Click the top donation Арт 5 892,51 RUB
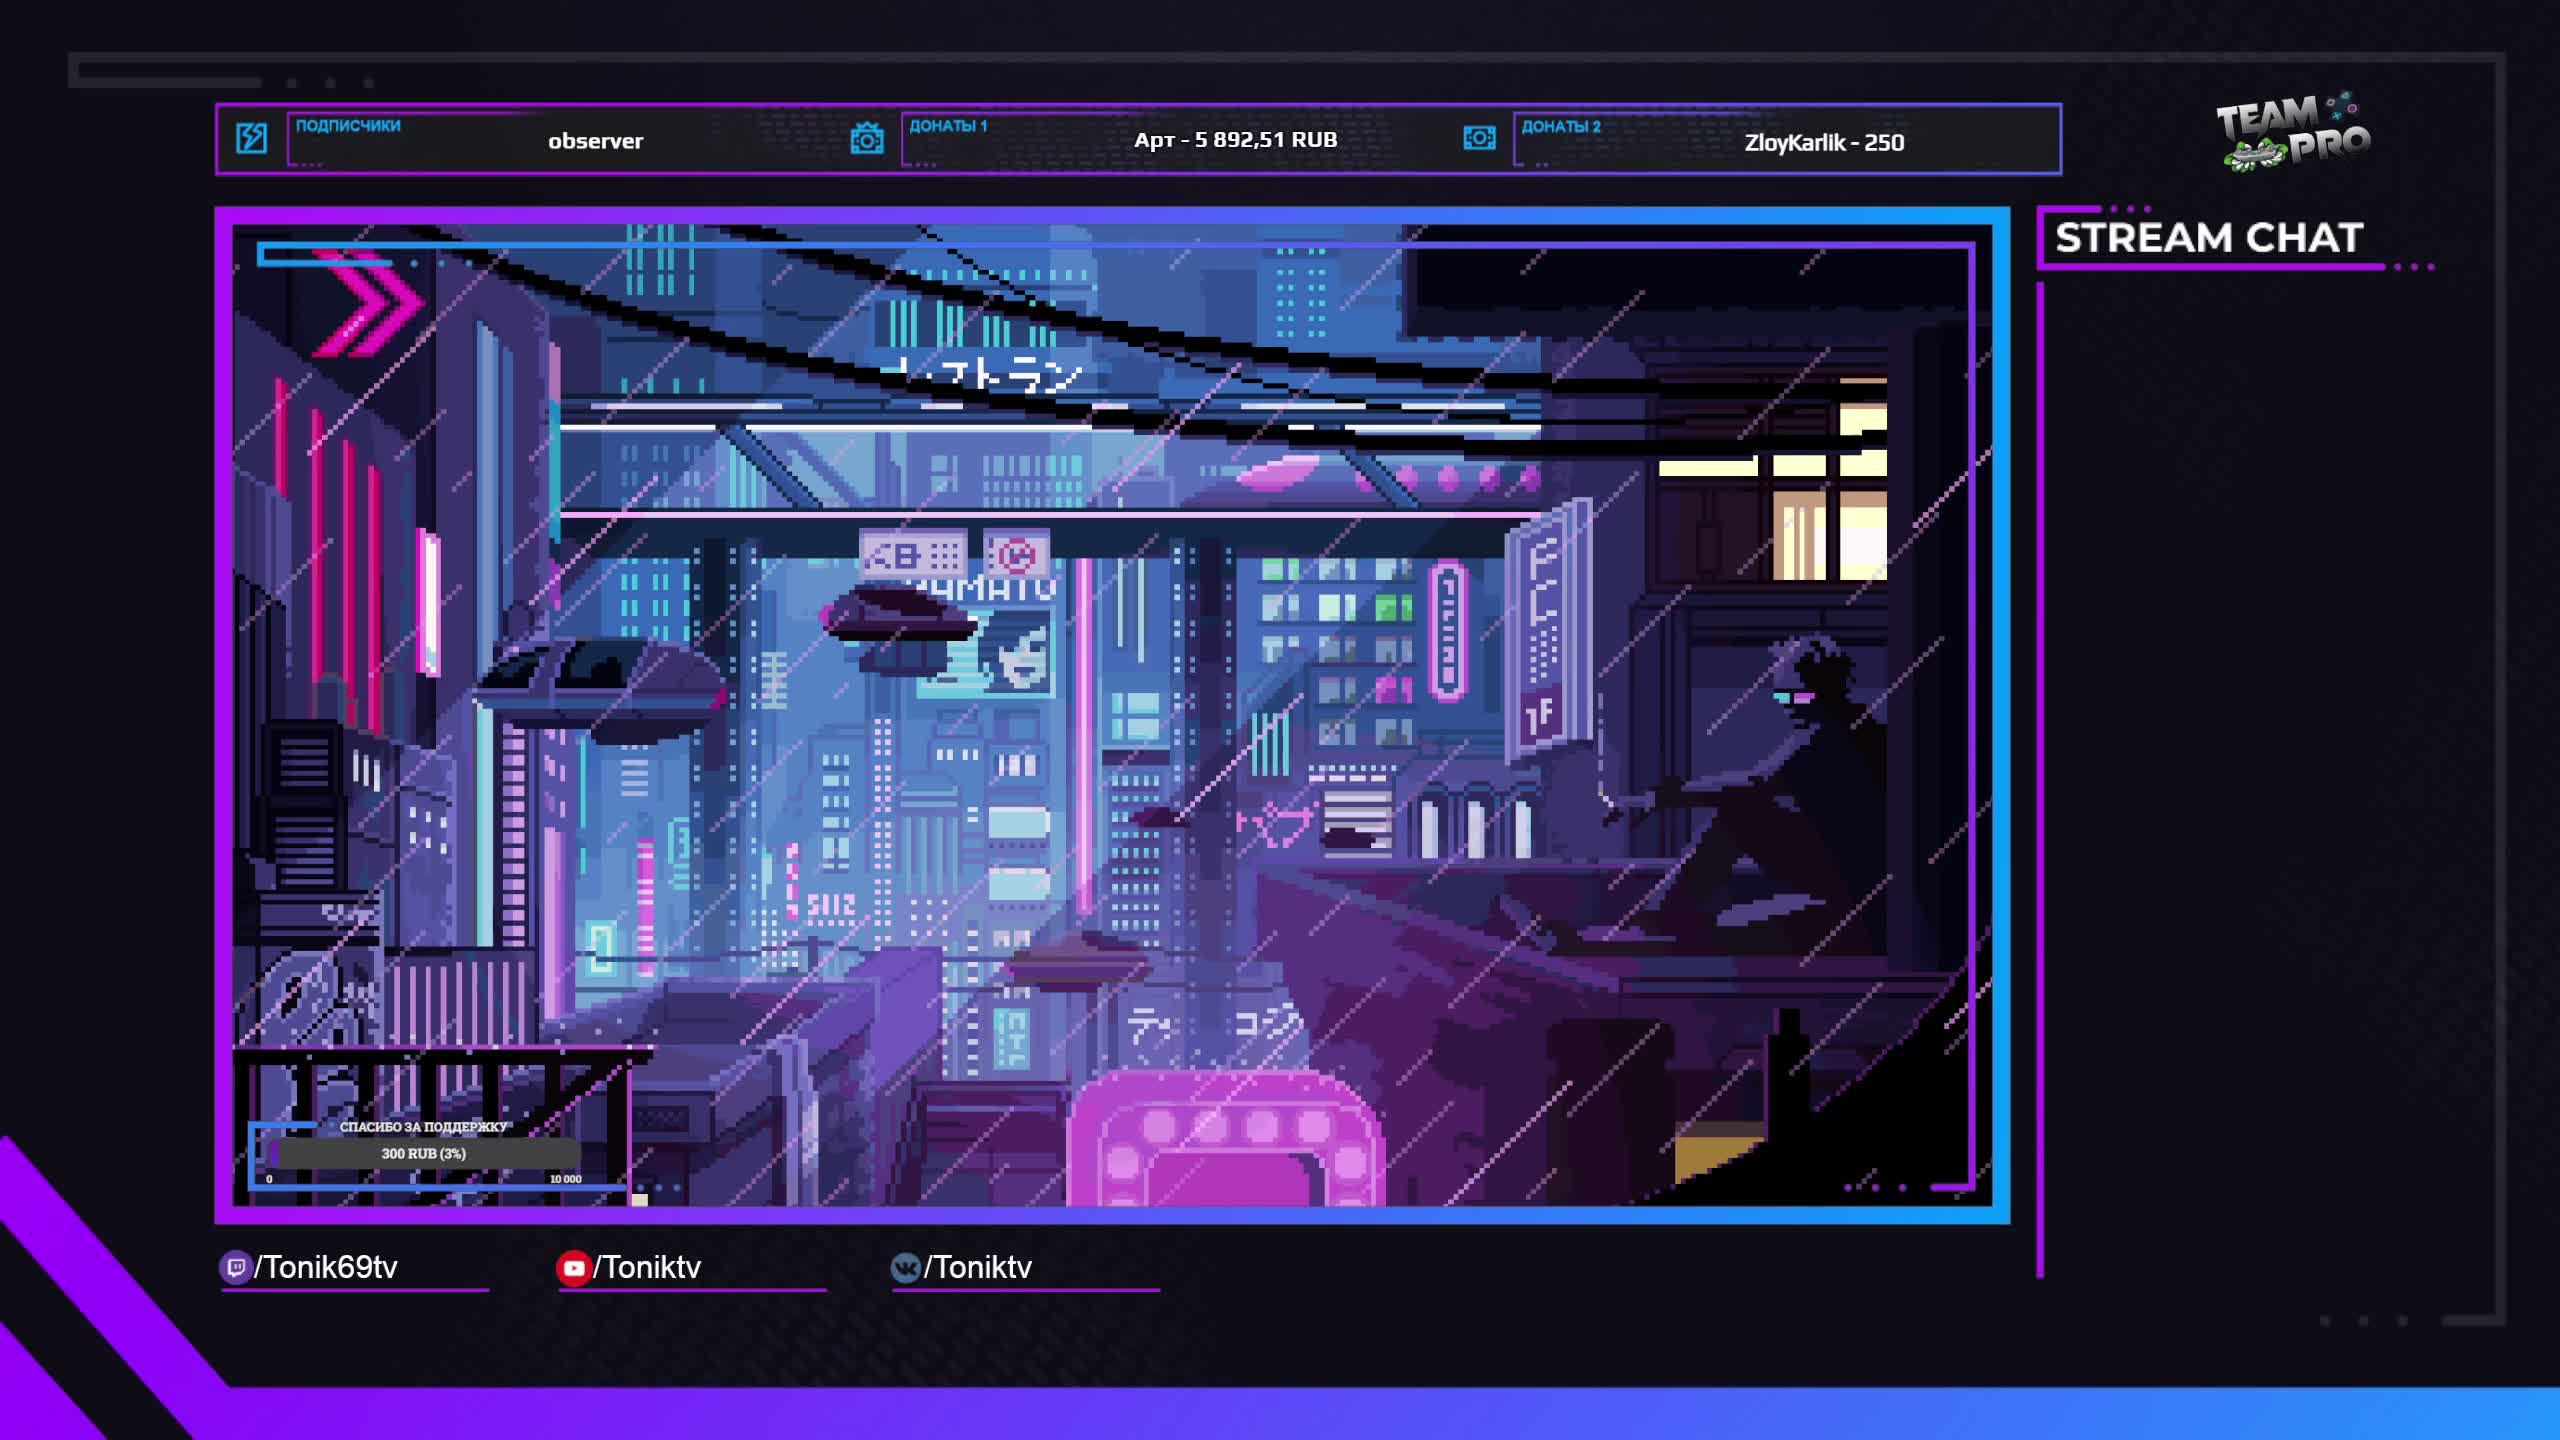 coord(1235,140)
